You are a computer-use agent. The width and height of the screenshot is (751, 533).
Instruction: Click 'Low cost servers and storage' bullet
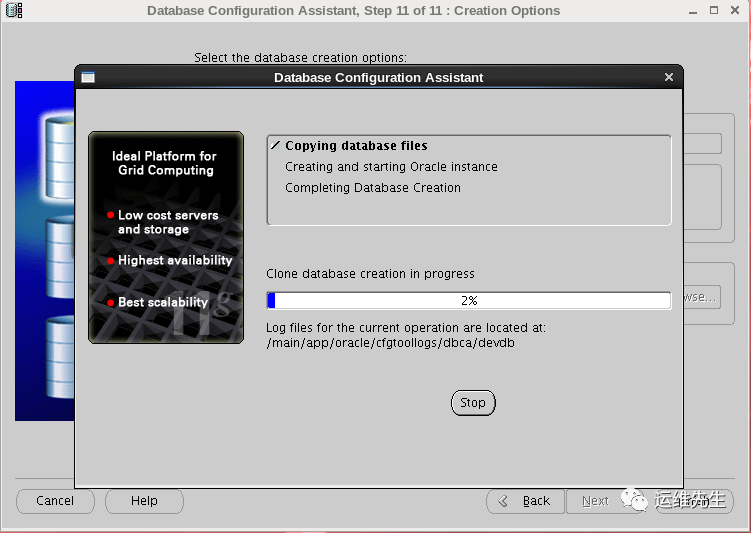[x=168, y=222]
